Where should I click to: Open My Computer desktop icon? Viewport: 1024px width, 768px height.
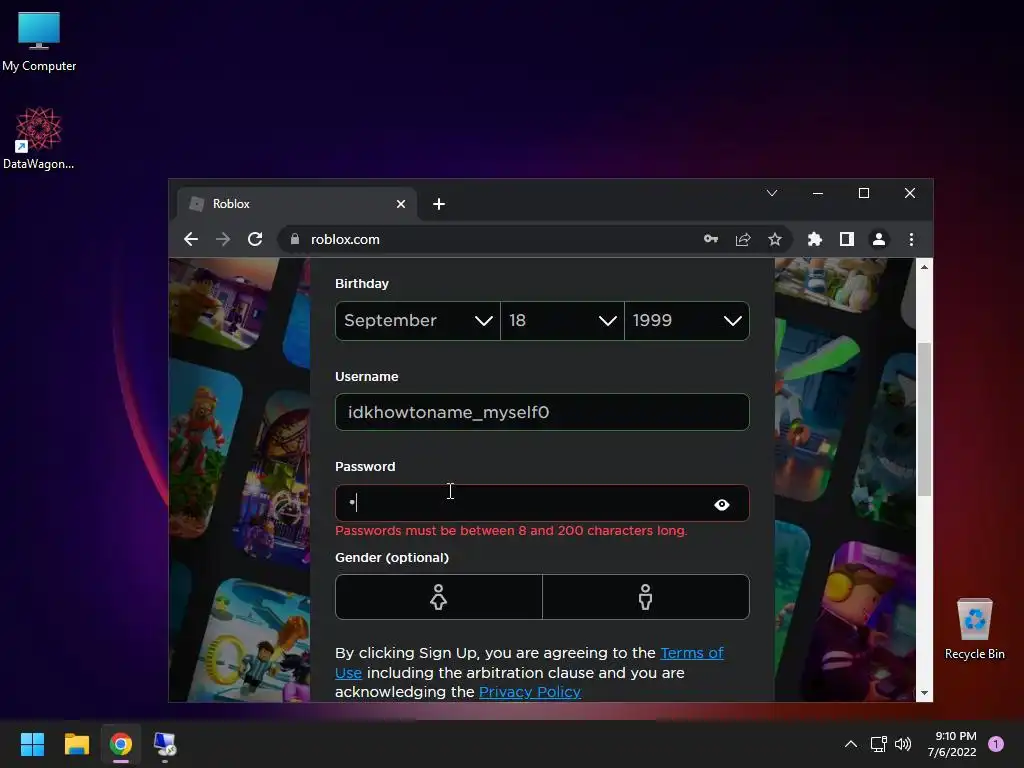coord(39,41)
